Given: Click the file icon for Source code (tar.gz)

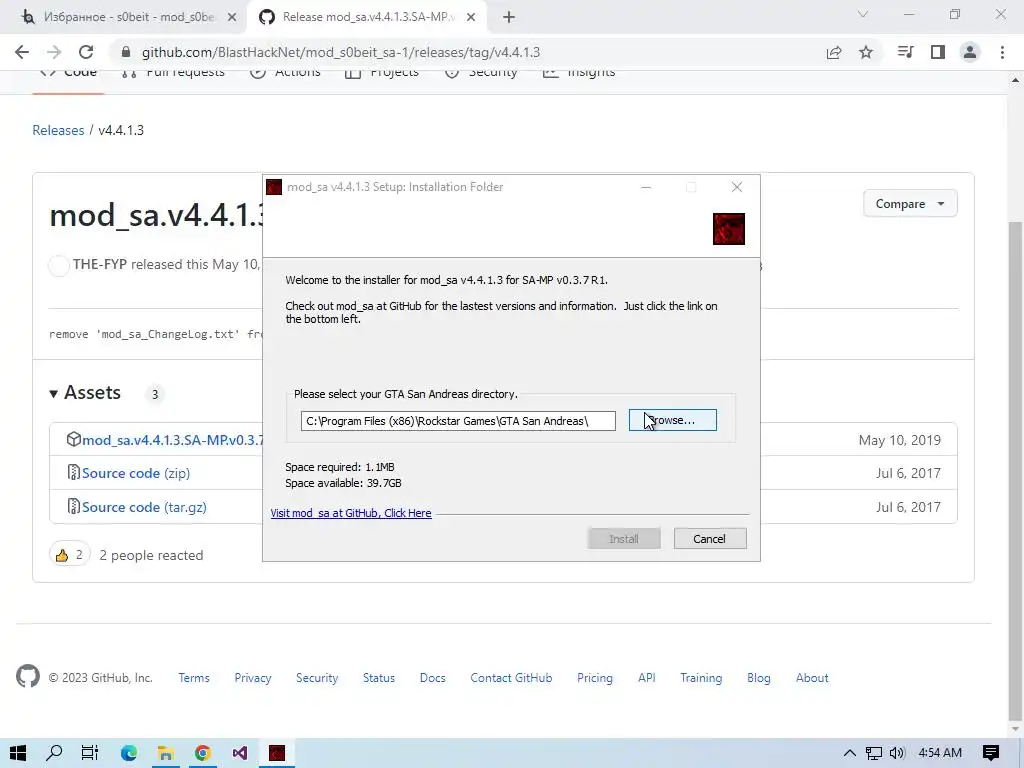Looking at the screenshot, I should point(74,506).
